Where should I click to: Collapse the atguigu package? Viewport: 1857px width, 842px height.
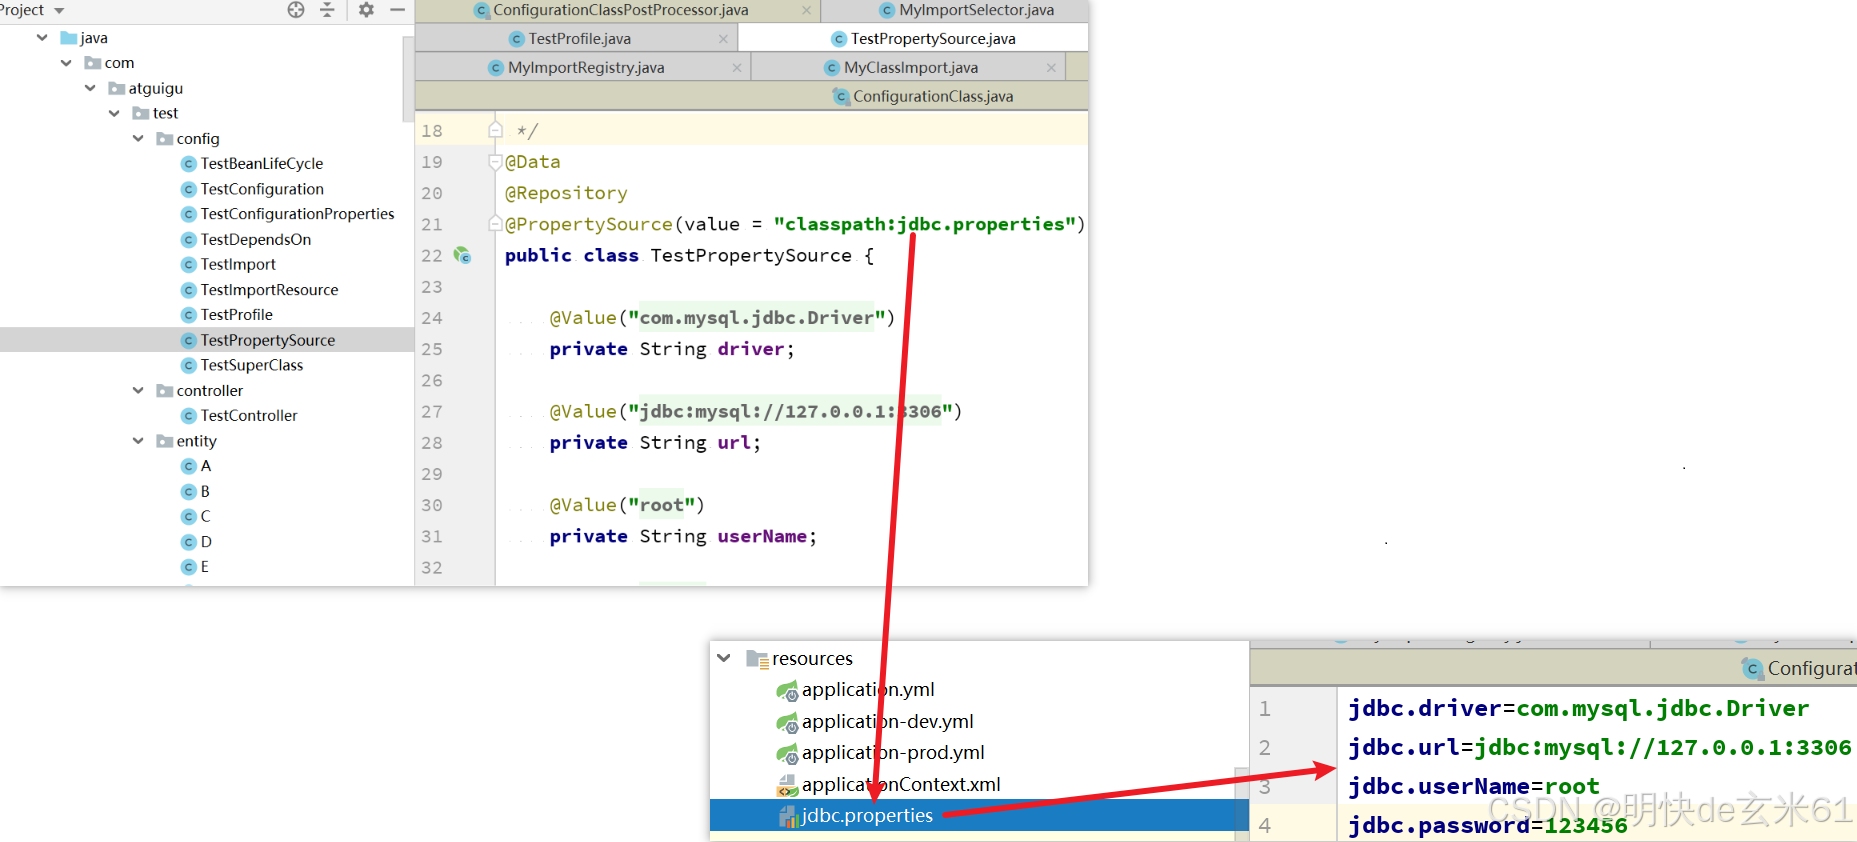point(90,88)
